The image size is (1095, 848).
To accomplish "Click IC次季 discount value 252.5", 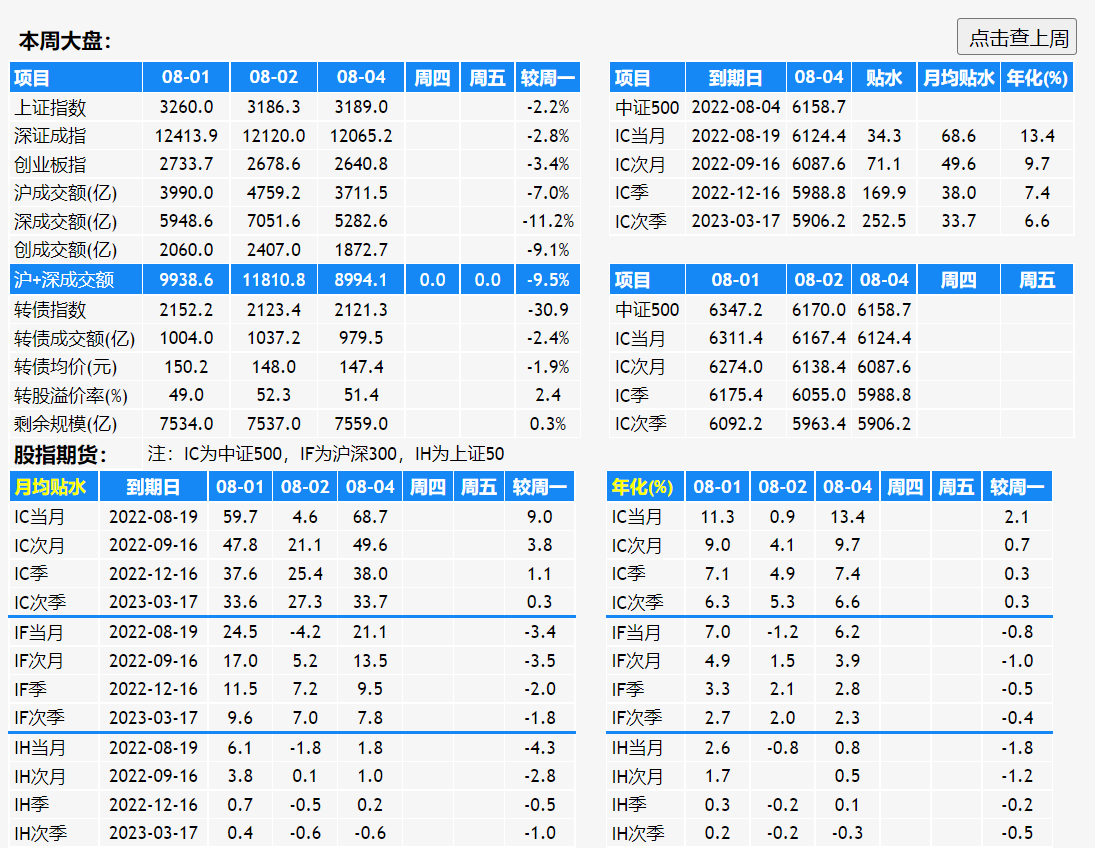I will point(884,221).
